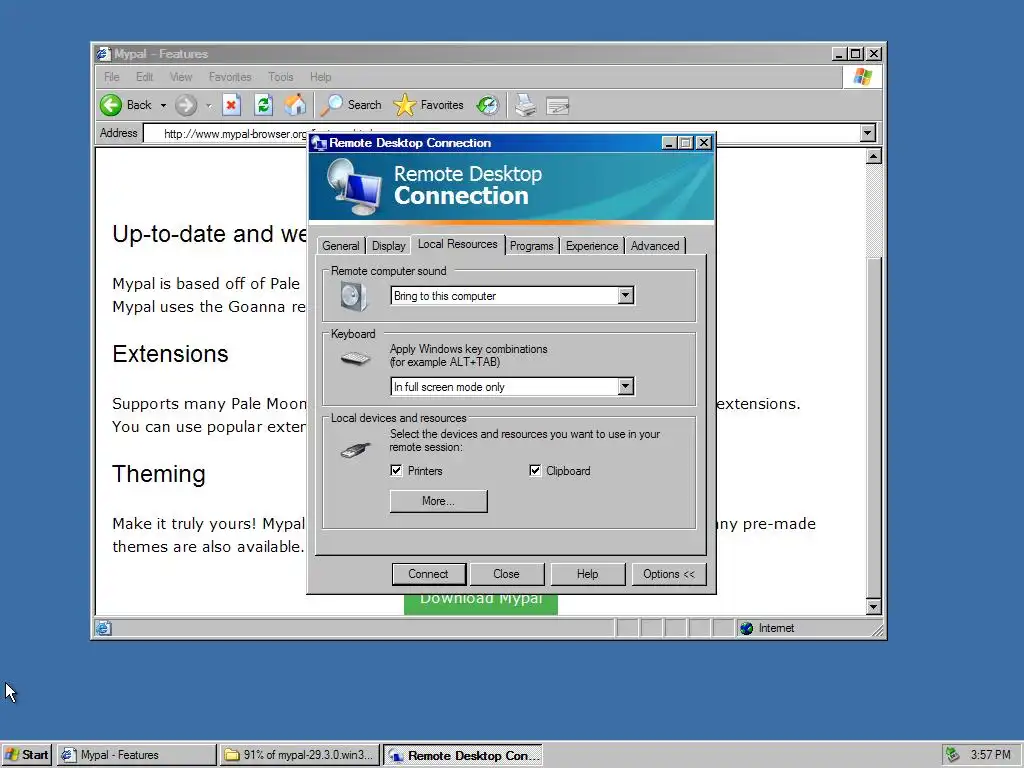Click the Stop icon with the red X
This screenshot has width=1024, height=768.
(x=231, y=105)
